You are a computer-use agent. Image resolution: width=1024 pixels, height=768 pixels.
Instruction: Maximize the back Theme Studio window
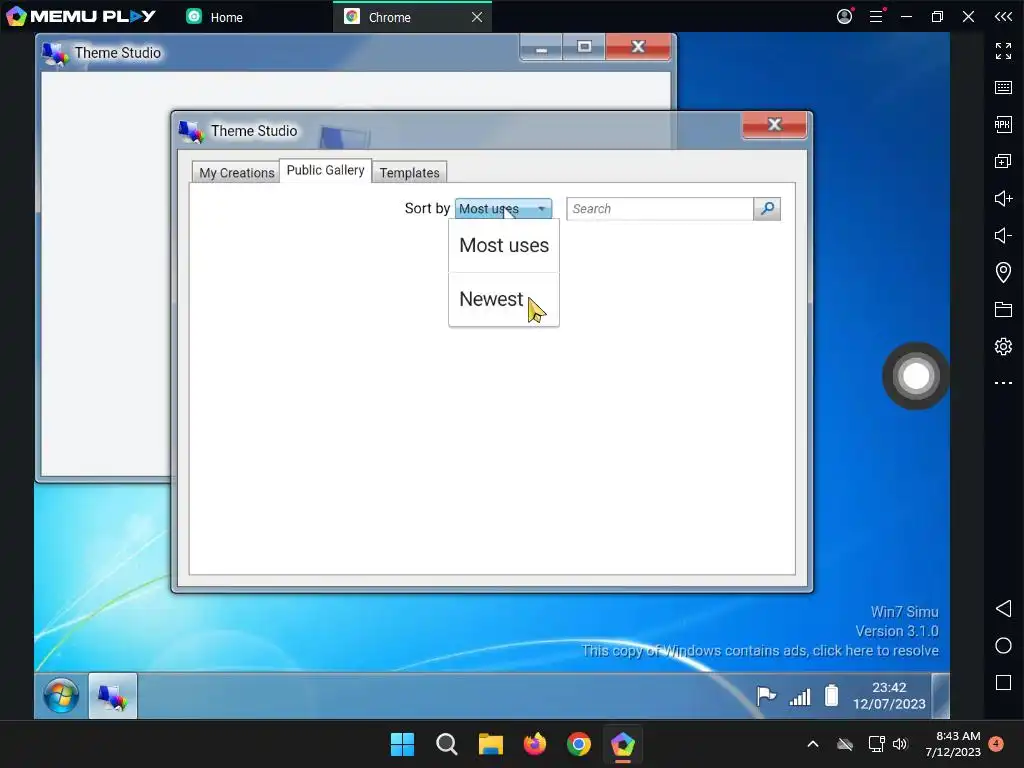(x=584, y=47)
